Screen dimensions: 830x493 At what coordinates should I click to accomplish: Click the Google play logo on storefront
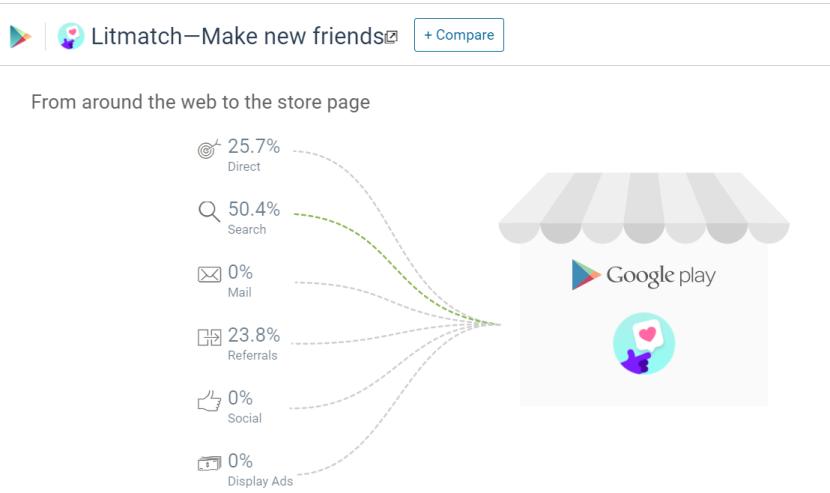tap(643, 275)
